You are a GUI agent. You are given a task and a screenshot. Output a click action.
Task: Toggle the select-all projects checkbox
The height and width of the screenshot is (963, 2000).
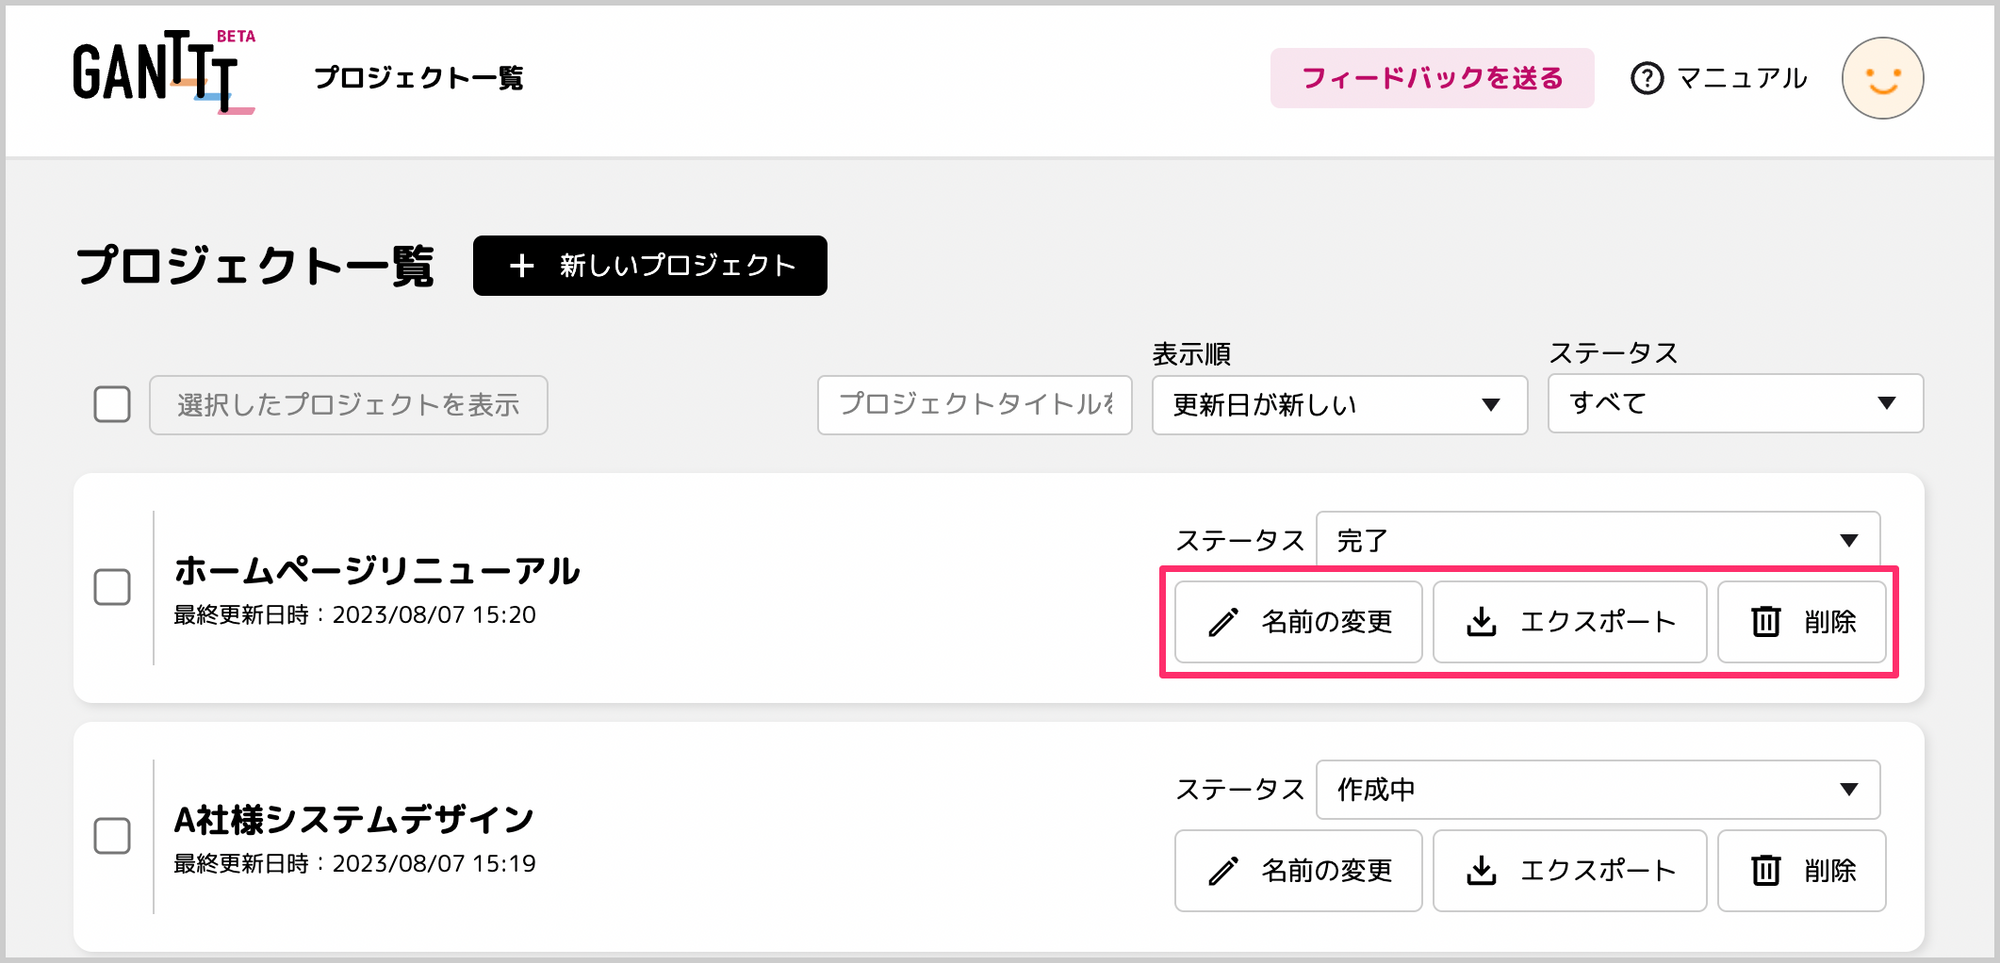(x=112, y=404)
